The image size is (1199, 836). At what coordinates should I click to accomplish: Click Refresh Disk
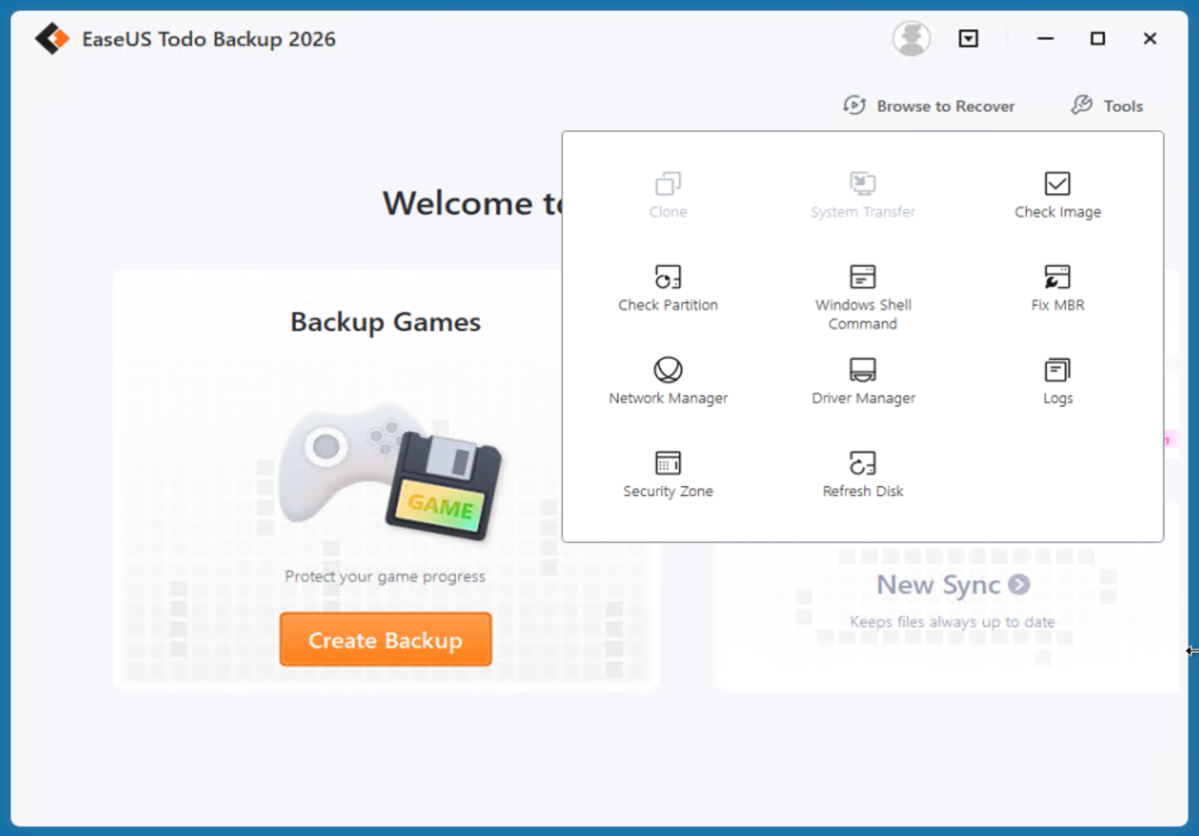tap(863, 474)
